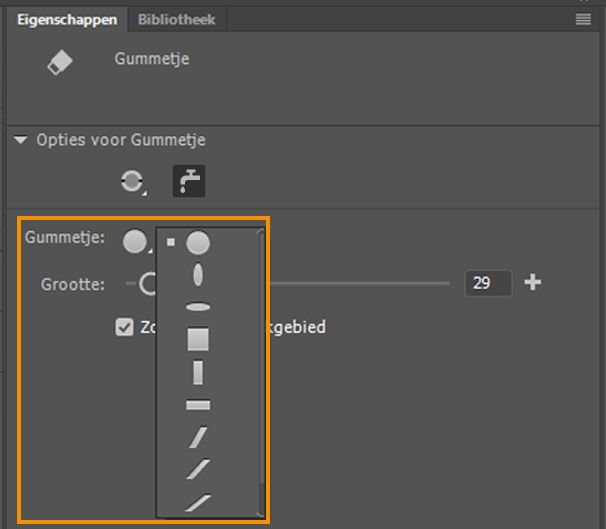The height and width of the screenshot is (529, 606).
Task: Choose the tall vertical oval eraser shape
Action: 198,274
